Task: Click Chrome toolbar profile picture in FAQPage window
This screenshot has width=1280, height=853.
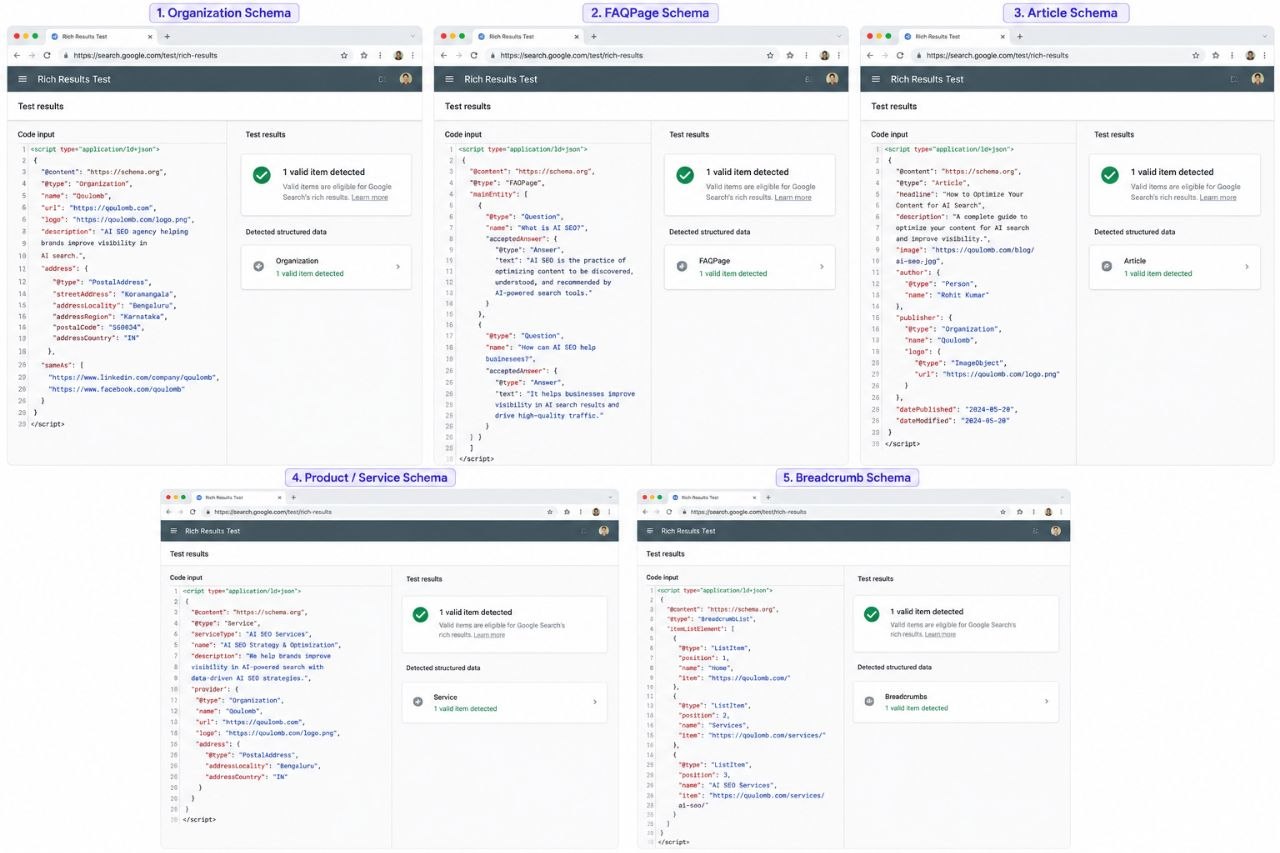Action: 825,55
